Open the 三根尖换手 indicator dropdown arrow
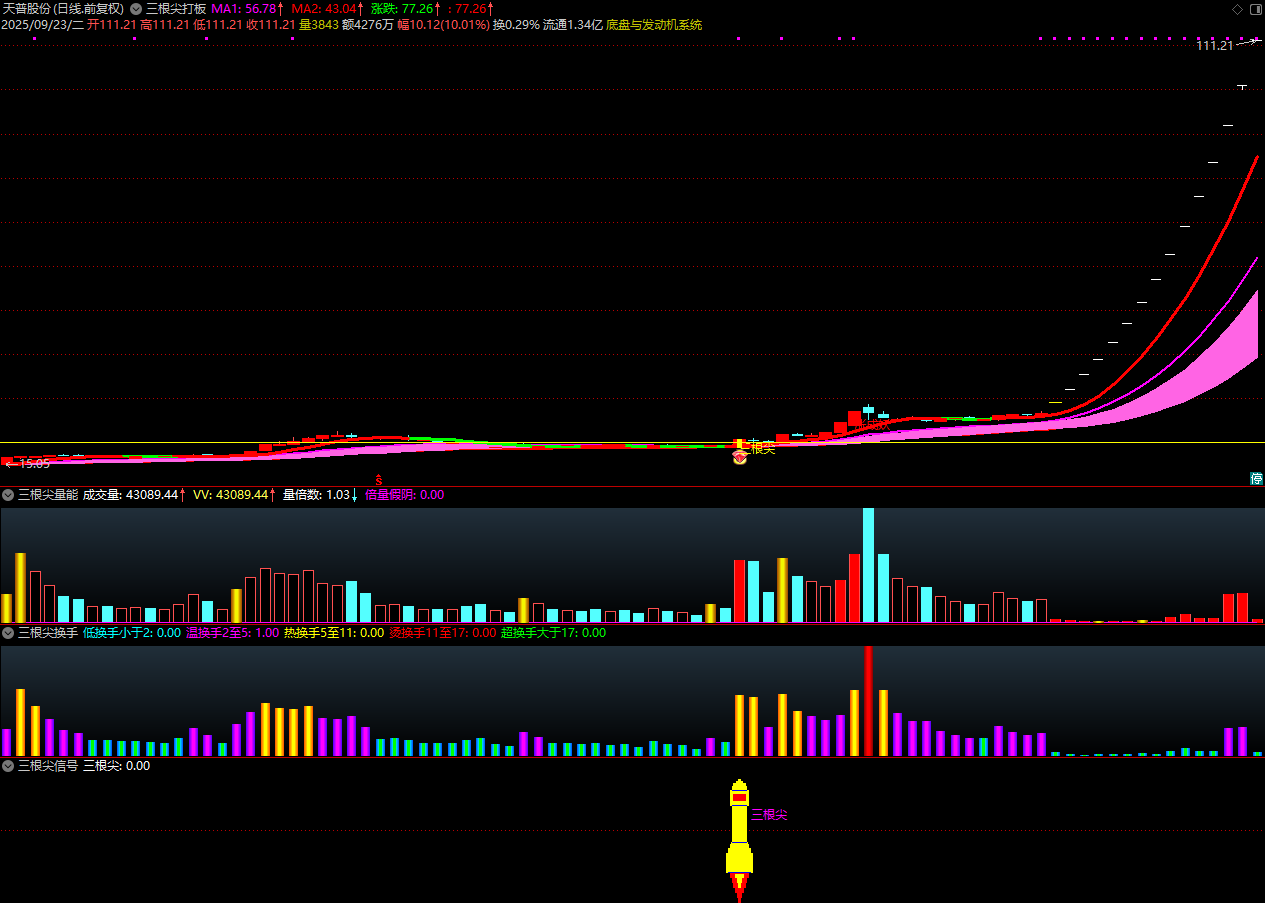The width and height of the screenshot is (1265, 903). click(x=8, y=632)
